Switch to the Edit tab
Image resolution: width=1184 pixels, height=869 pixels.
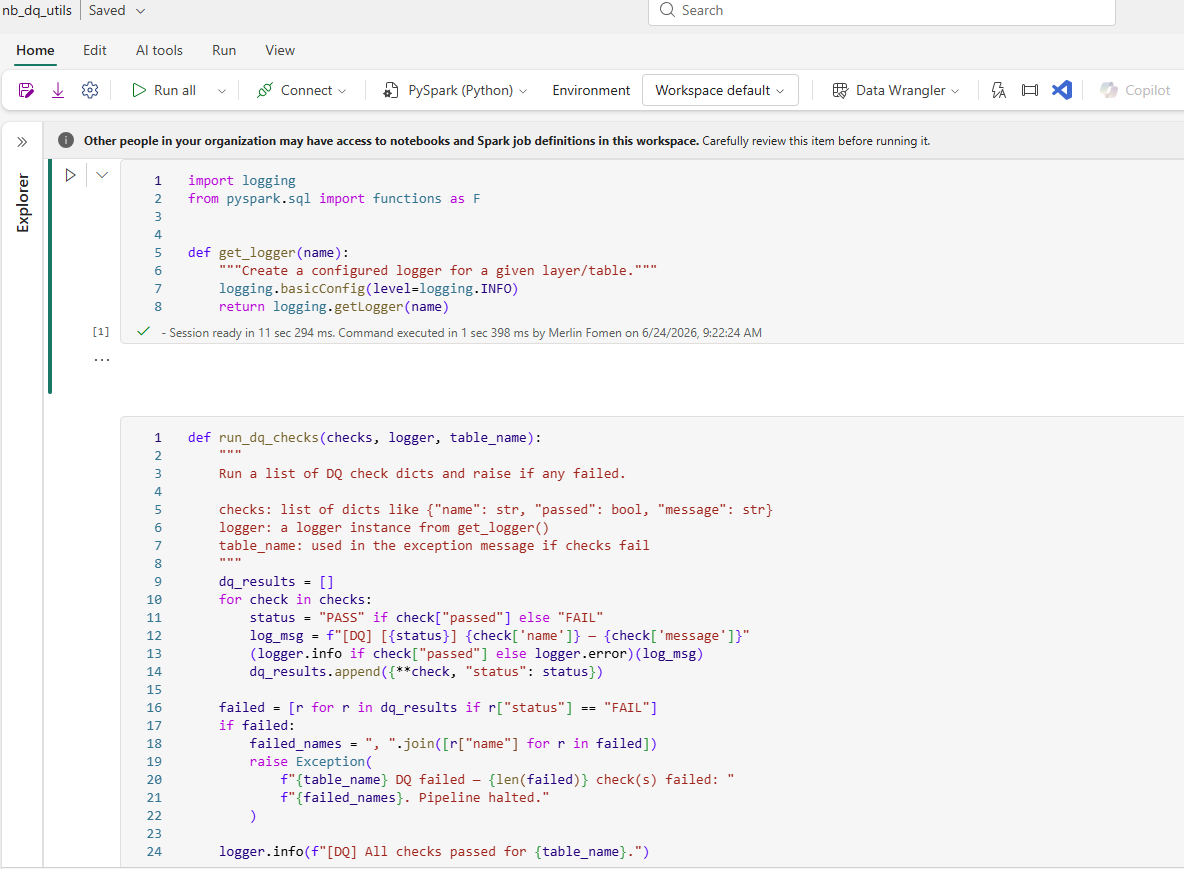(x=94, y=51)
